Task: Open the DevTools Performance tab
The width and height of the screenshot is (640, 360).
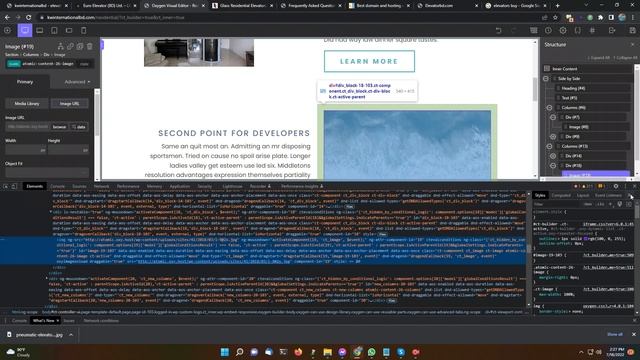Action: 128,187
